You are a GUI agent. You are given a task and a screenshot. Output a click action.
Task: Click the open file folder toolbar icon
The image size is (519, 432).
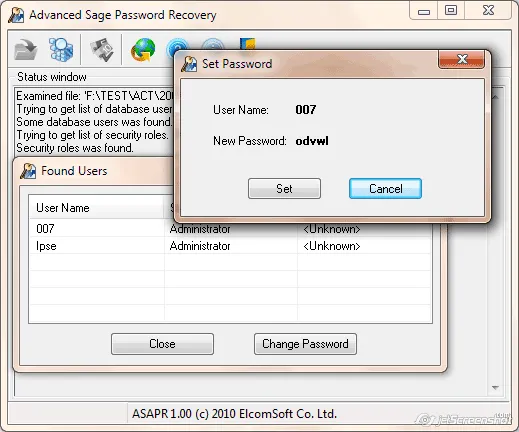click(x=26, y=50)
